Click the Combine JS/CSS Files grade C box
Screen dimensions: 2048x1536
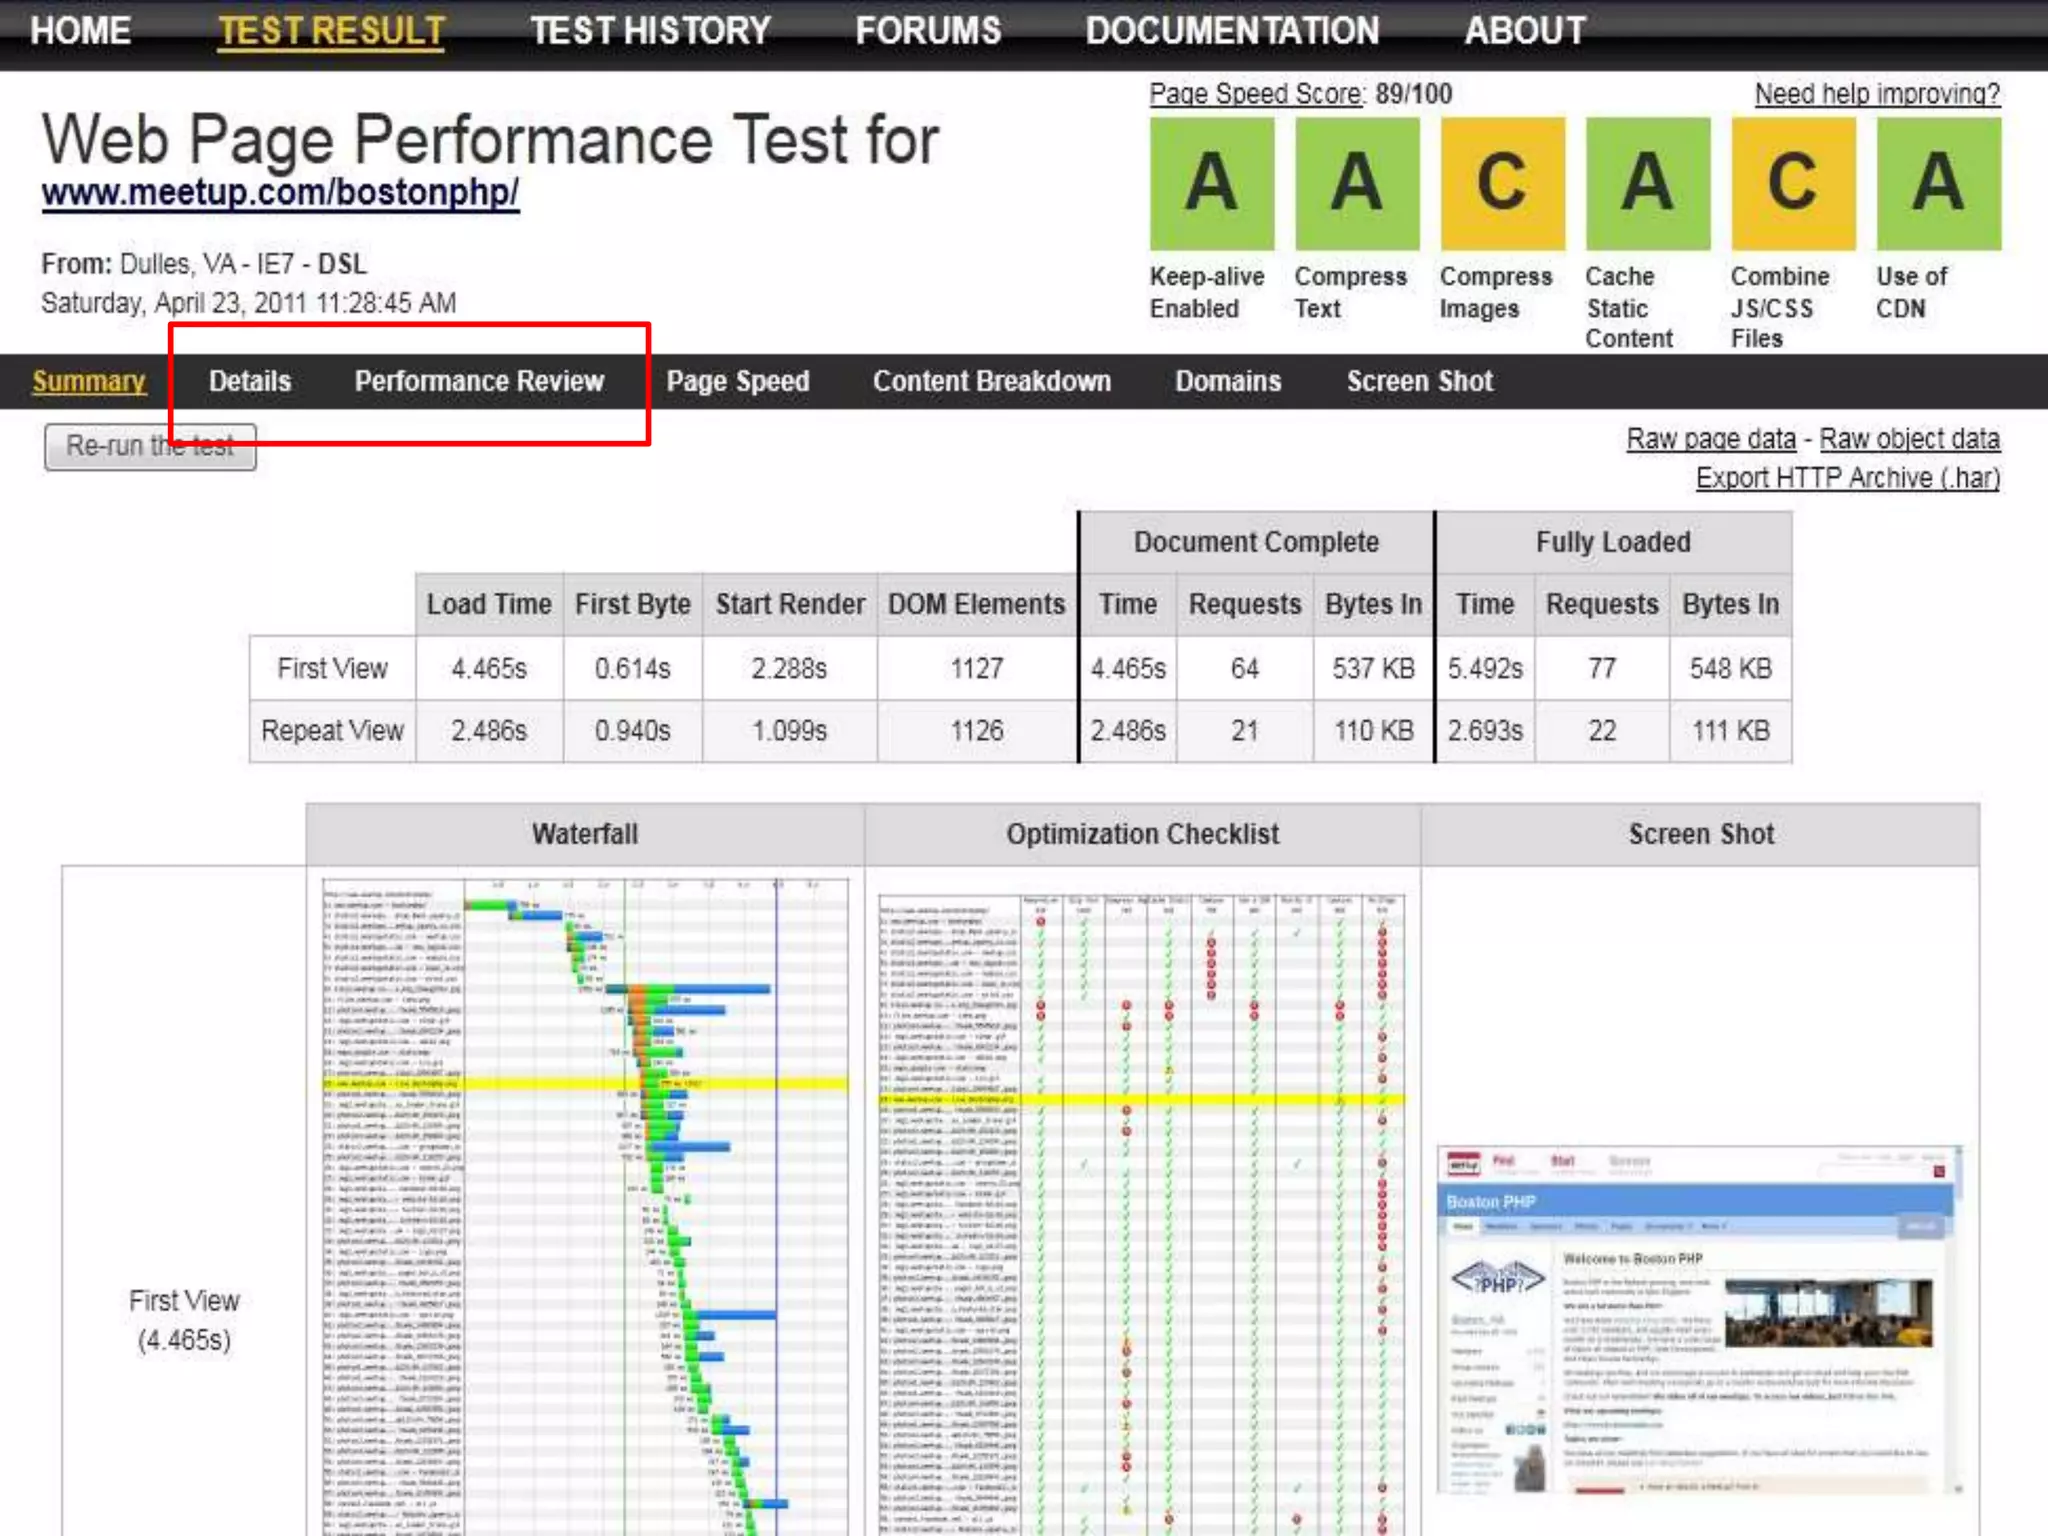point(1793,184)
